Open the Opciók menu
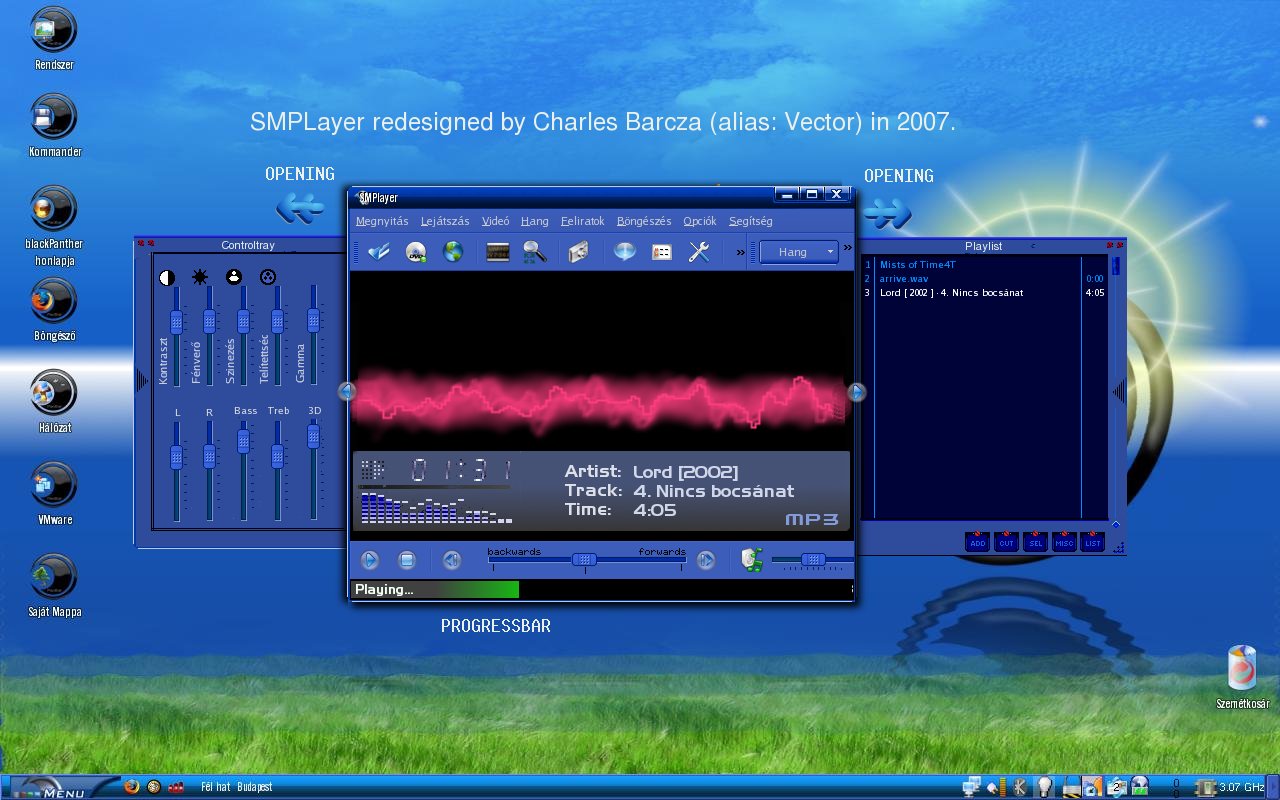Viewport: 1280px width, 800px height. (x=700, y=221)
